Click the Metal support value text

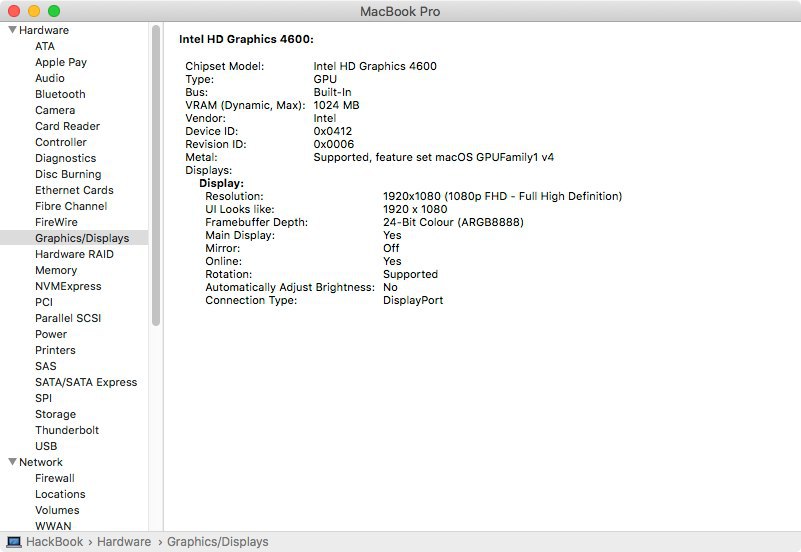tap(434, 157)
